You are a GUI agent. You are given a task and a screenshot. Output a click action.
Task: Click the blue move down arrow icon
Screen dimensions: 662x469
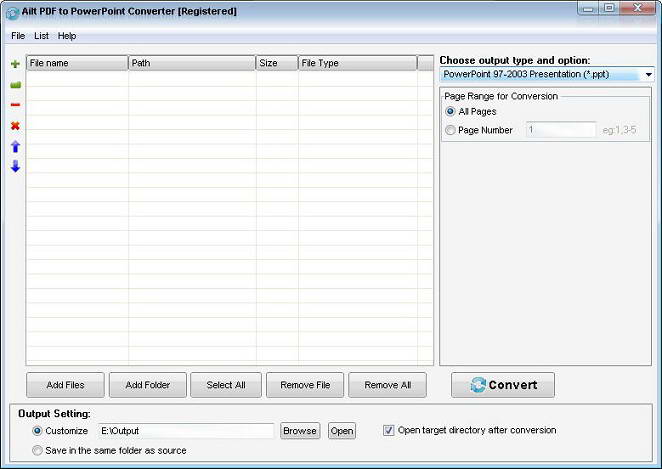[15, 166]
